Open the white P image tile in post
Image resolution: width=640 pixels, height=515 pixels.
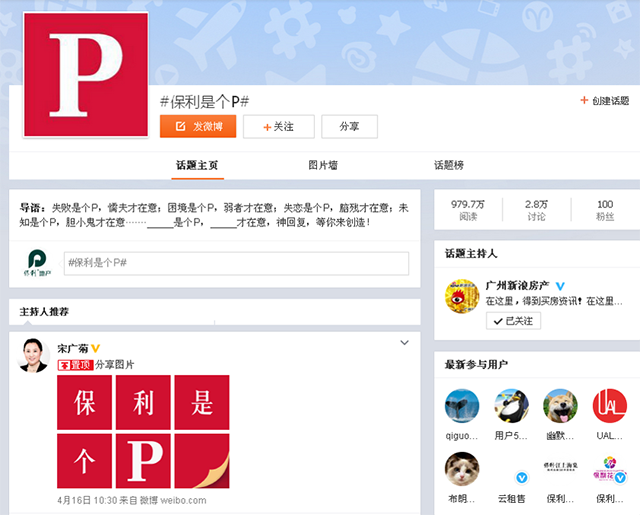tap(143, 461)
